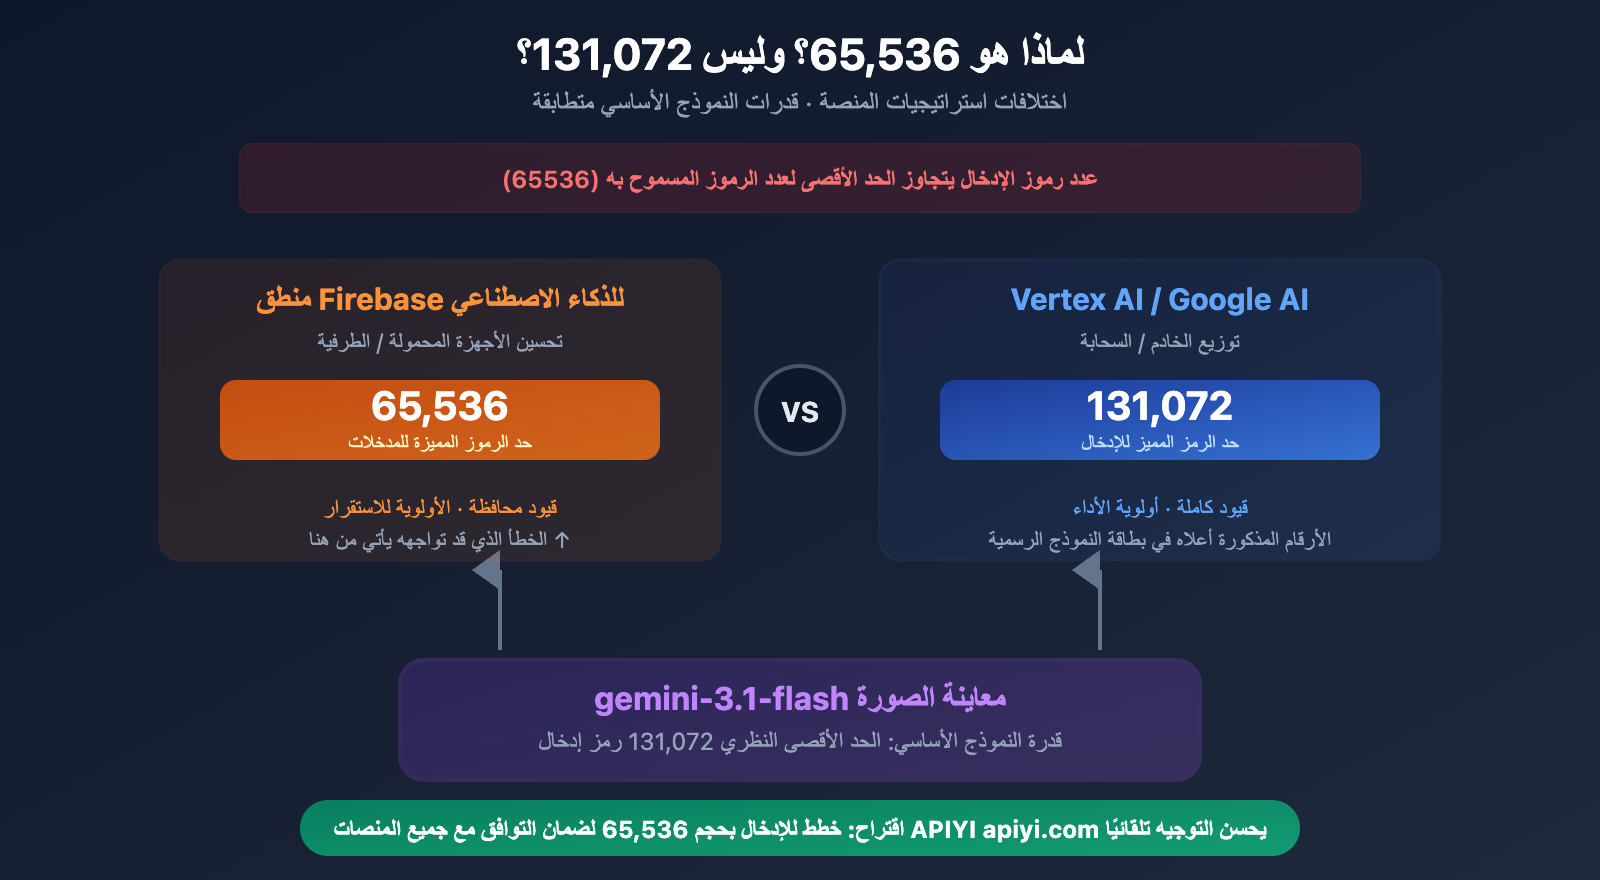Click the white caption under the 131,072 number

point(1160,442)
